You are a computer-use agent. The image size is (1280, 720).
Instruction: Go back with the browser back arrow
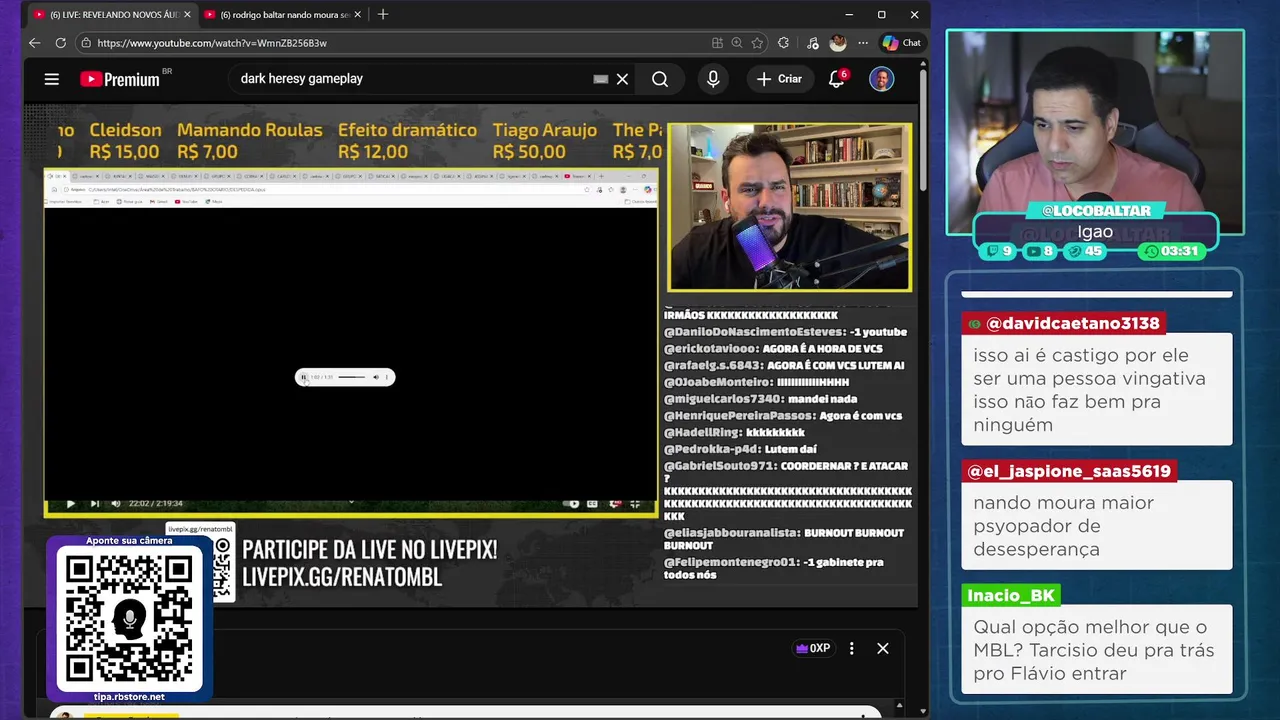(x=34, y=43)
